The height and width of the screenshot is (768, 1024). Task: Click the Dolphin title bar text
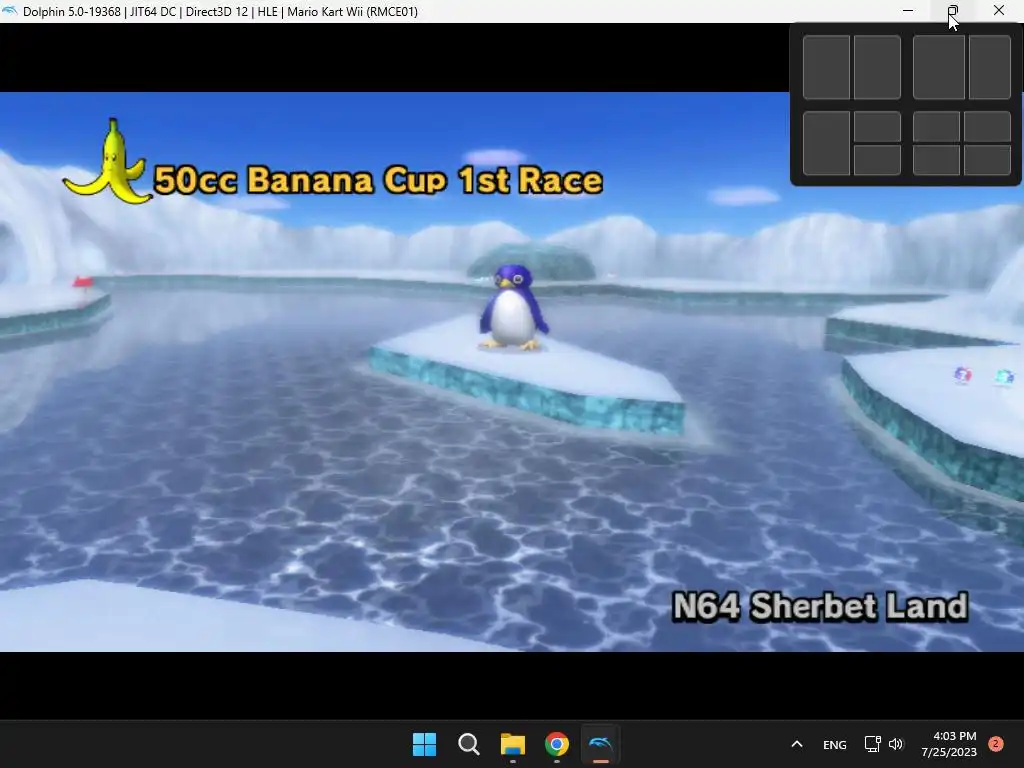tap(220, 12)
